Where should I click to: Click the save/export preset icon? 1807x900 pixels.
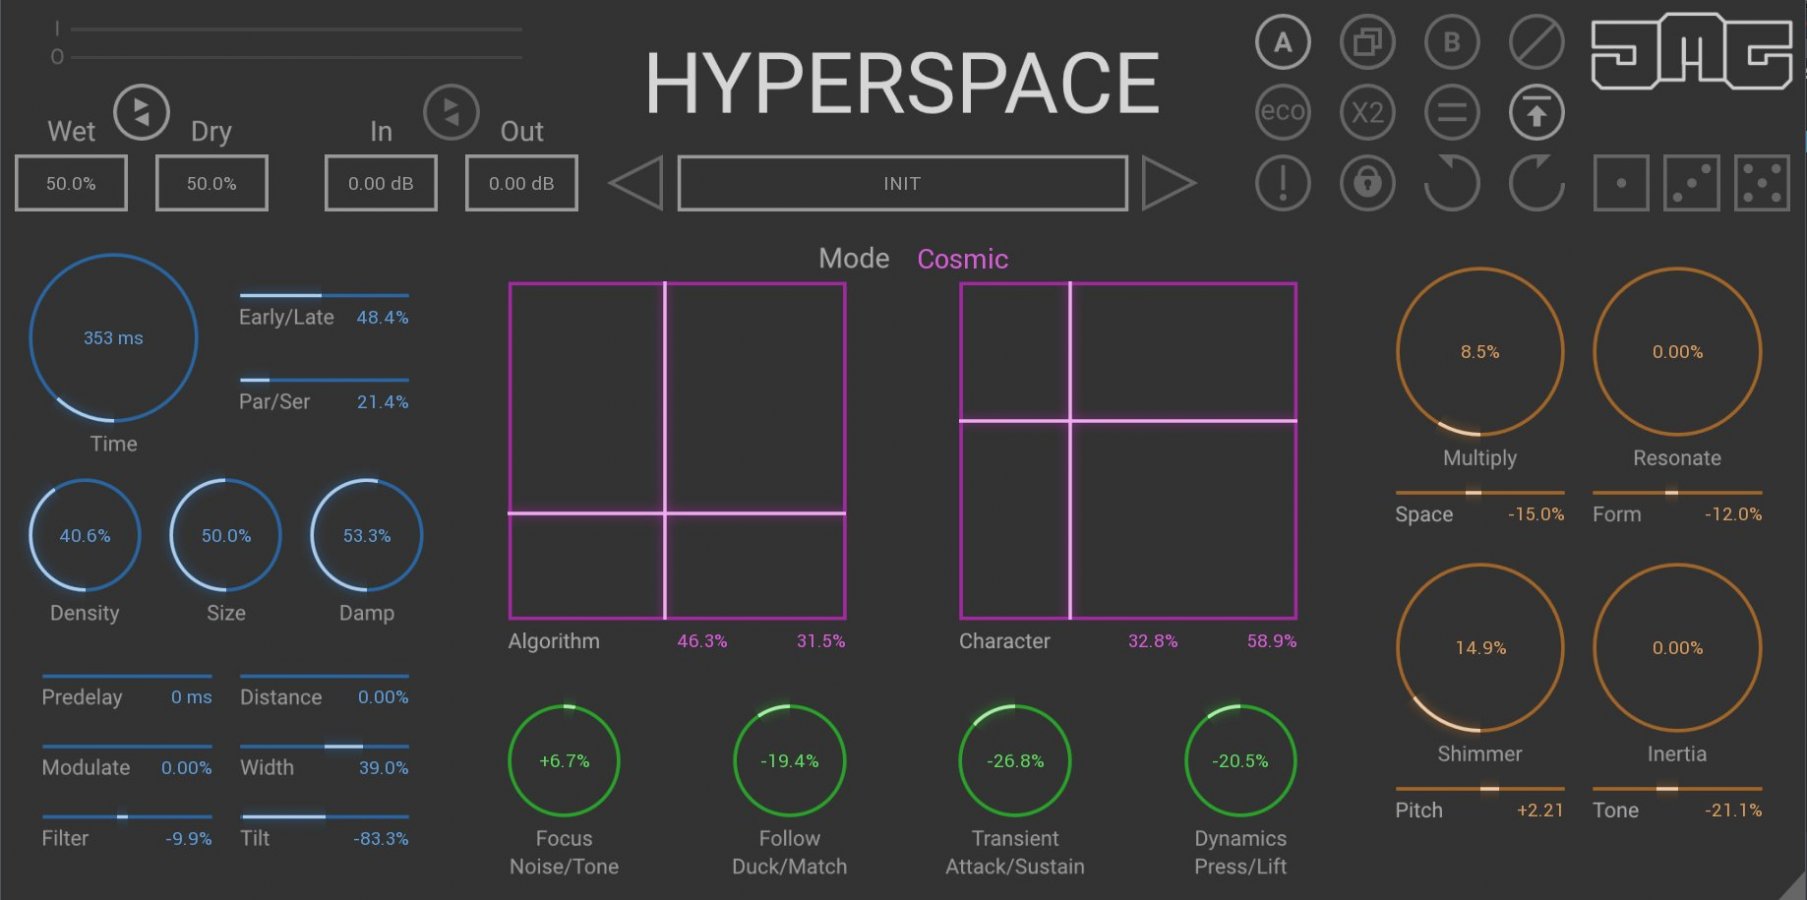coord(1537,113)
